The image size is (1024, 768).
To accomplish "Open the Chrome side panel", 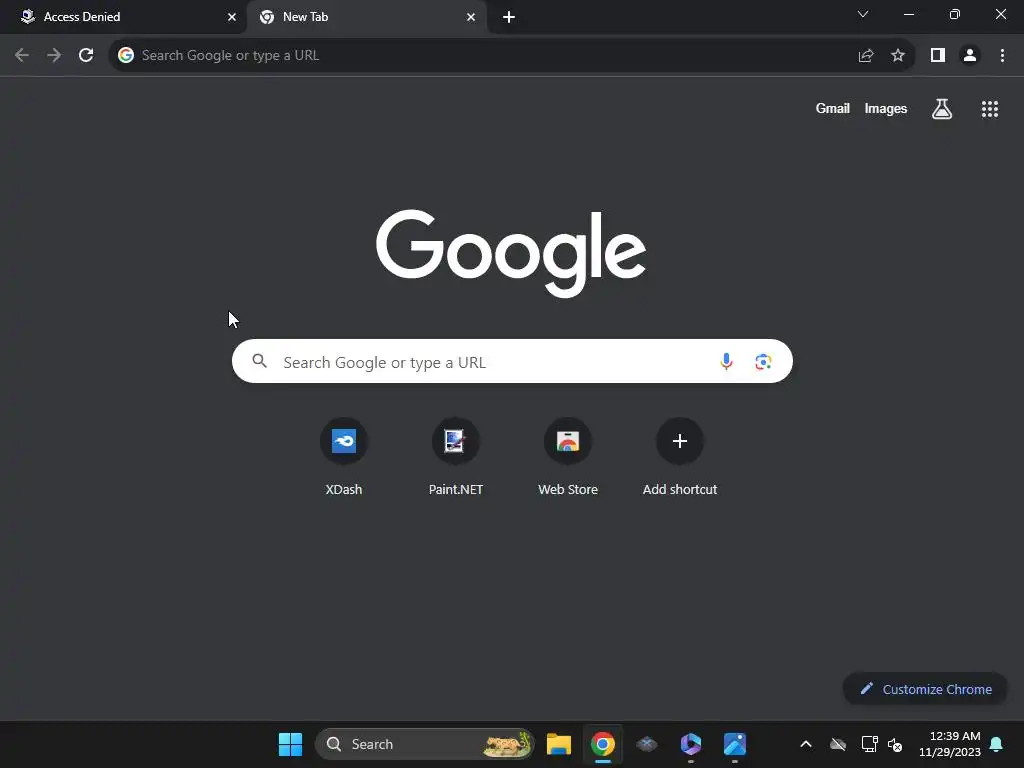I will [x=938, y=56].
